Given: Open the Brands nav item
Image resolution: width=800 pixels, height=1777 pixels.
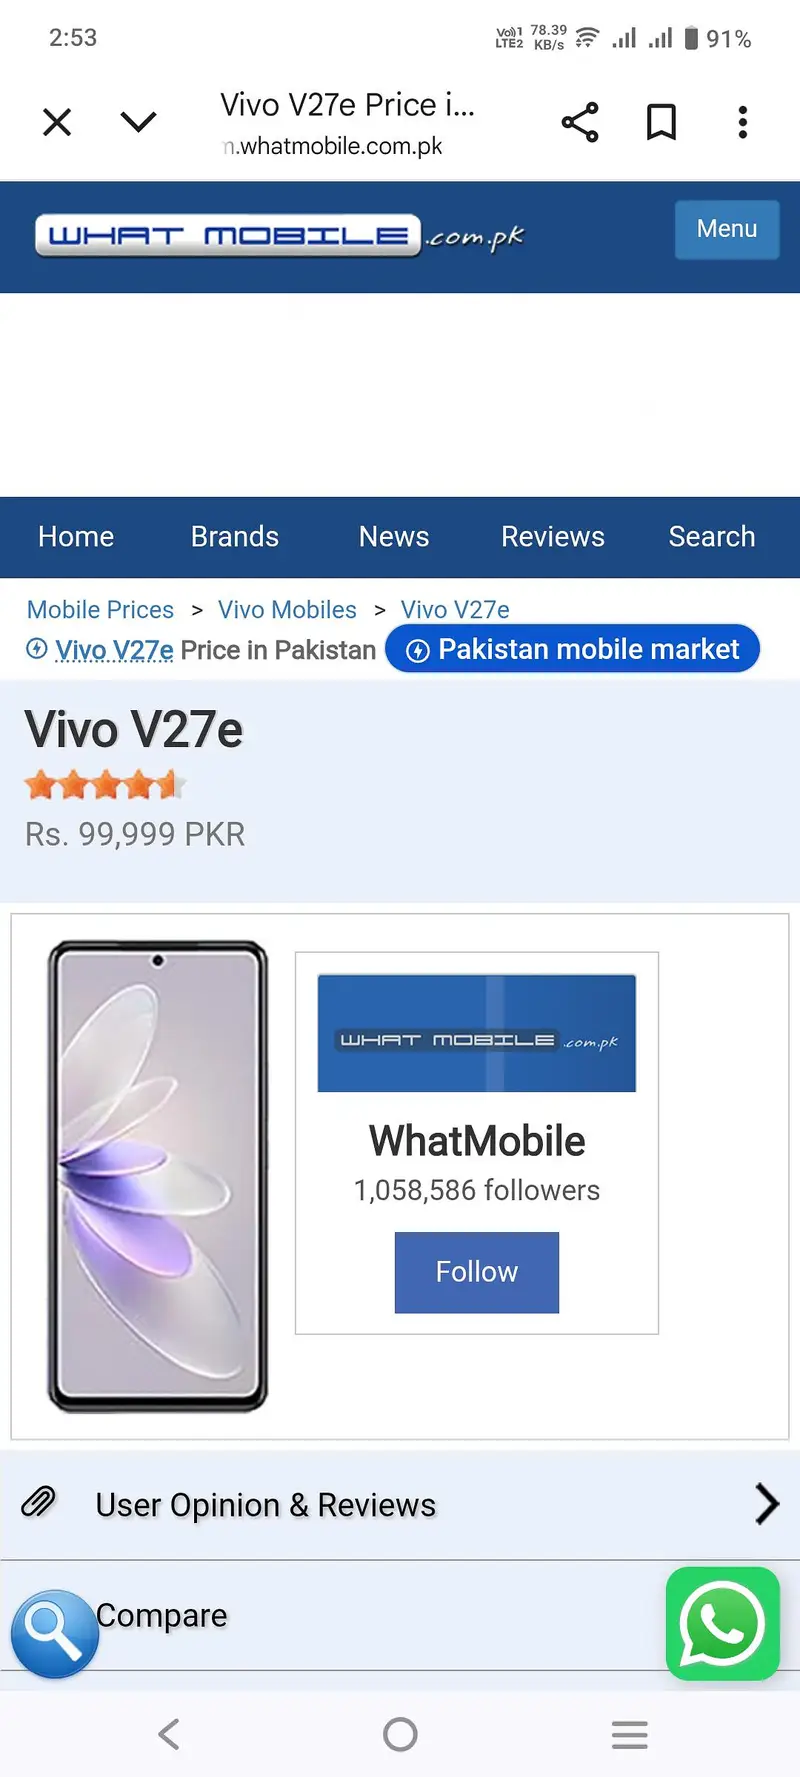Looking at the screenshot, I should tap(235, 537).
